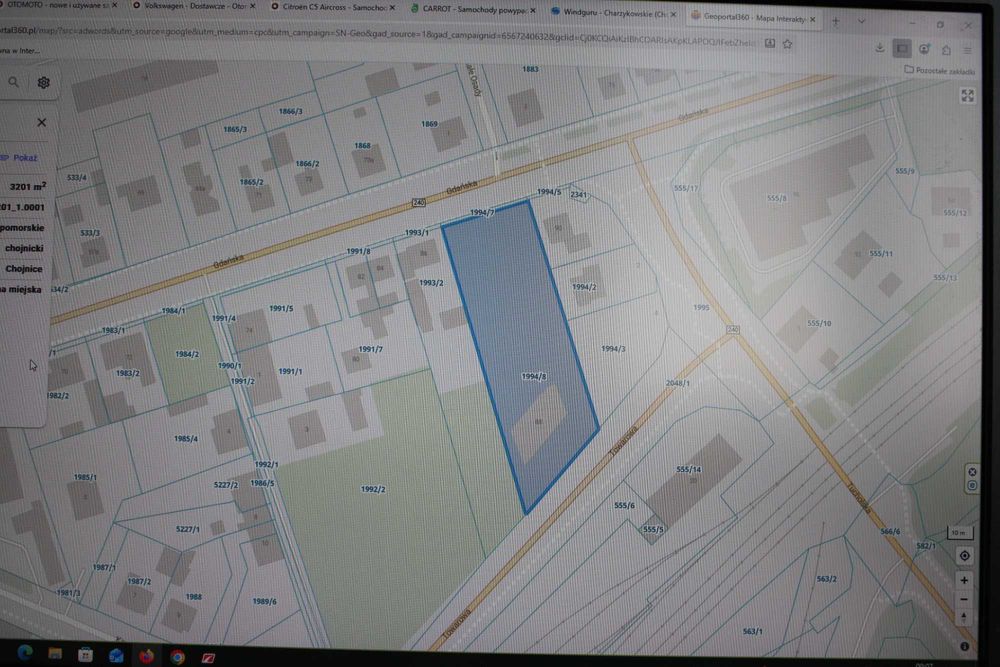Open the map search magnifier tool
The width and height of the screenshot is (1000, 667).
(x=13, y=82)
